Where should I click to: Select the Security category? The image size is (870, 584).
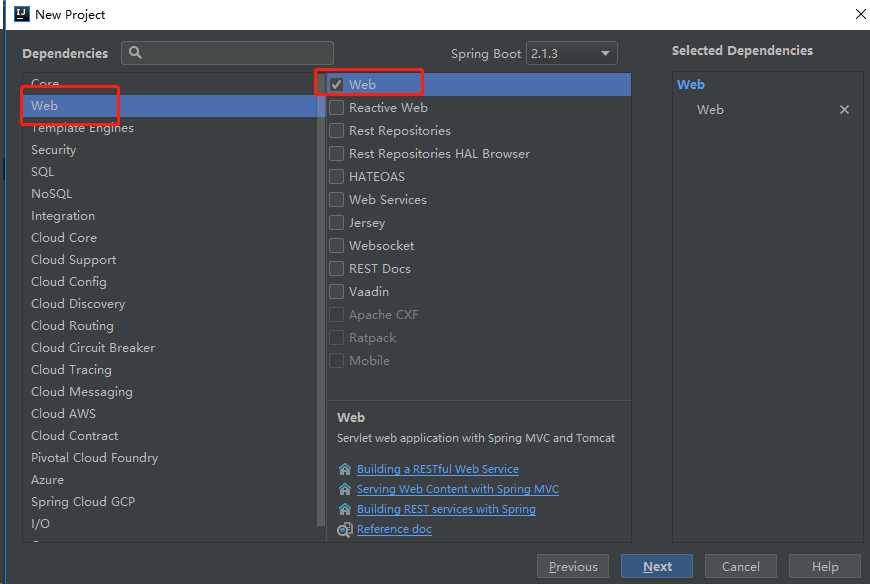(54, 150)
